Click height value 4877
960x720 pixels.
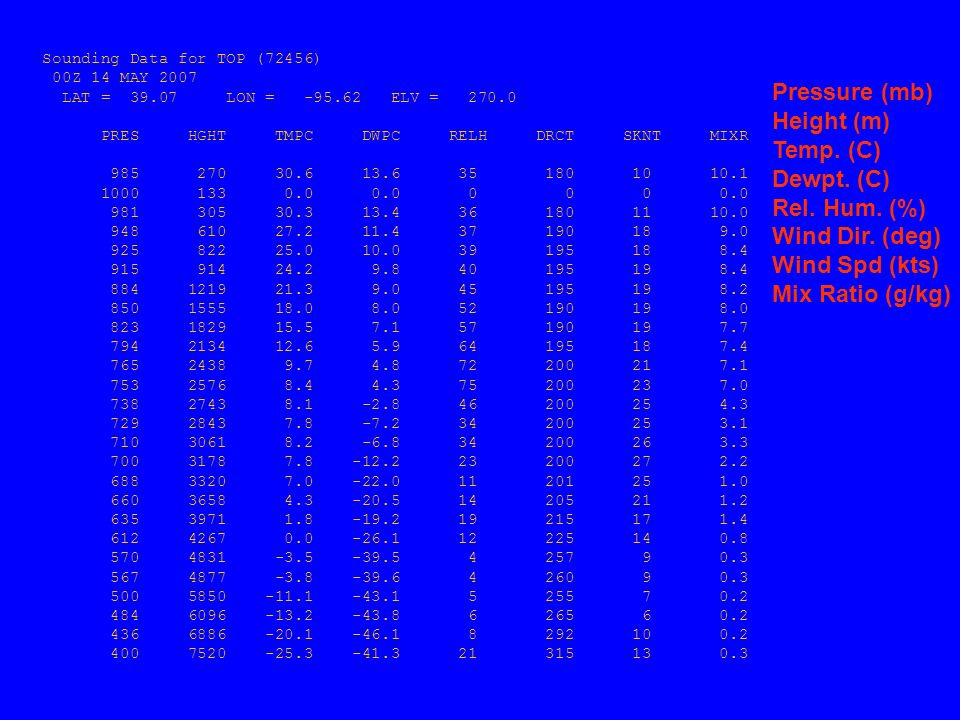tap(207, 577)
